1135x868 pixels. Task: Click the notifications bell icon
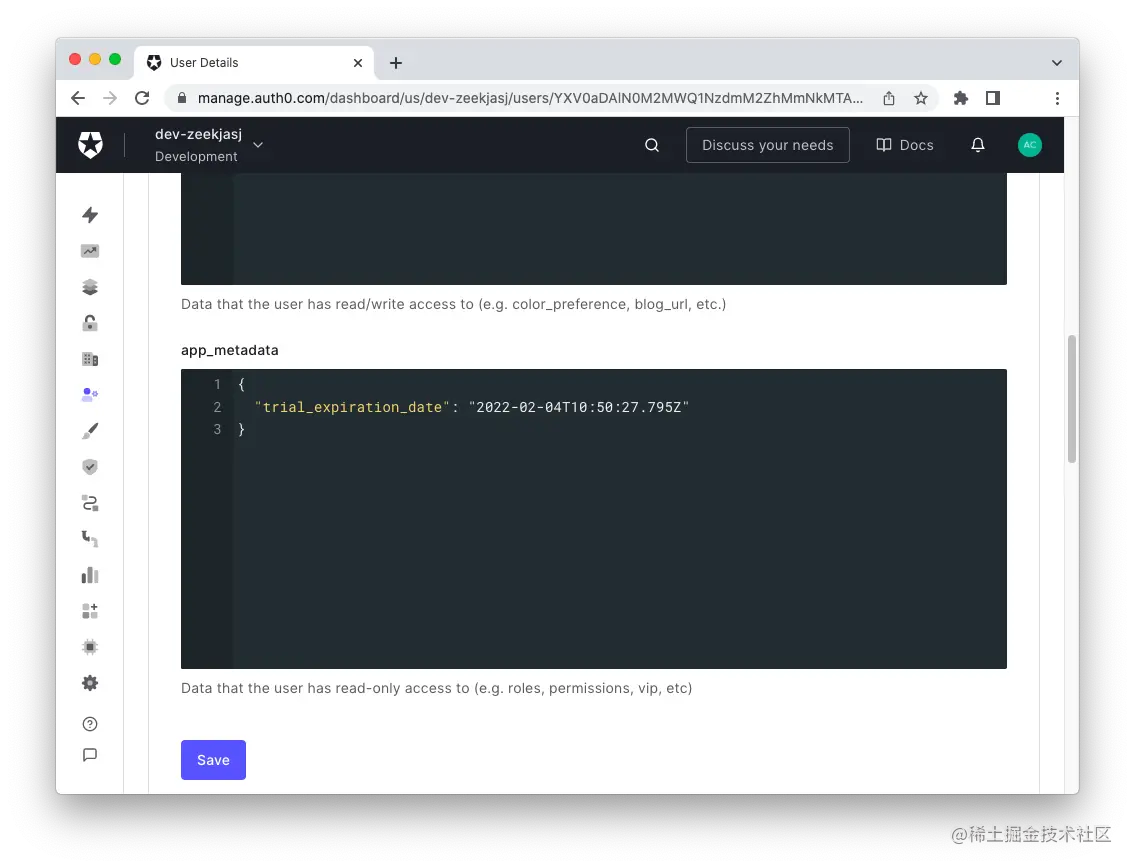click(x=978, y=145)
